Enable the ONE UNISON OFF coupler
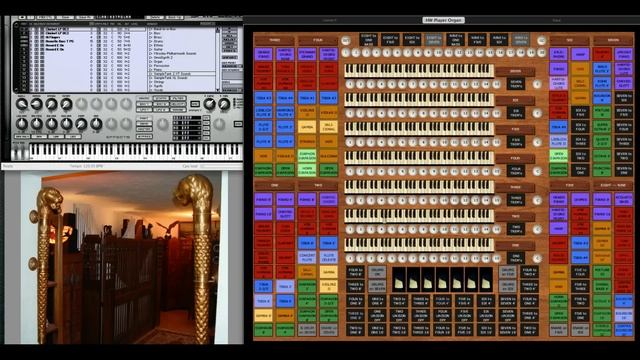 pyautogui.click(x=377, y=315)
